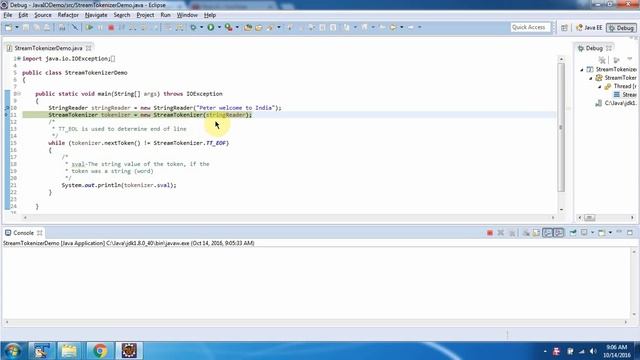640x360 pixels.
Task: Toggle Show Console on Standard Error change
Action: 558,233
